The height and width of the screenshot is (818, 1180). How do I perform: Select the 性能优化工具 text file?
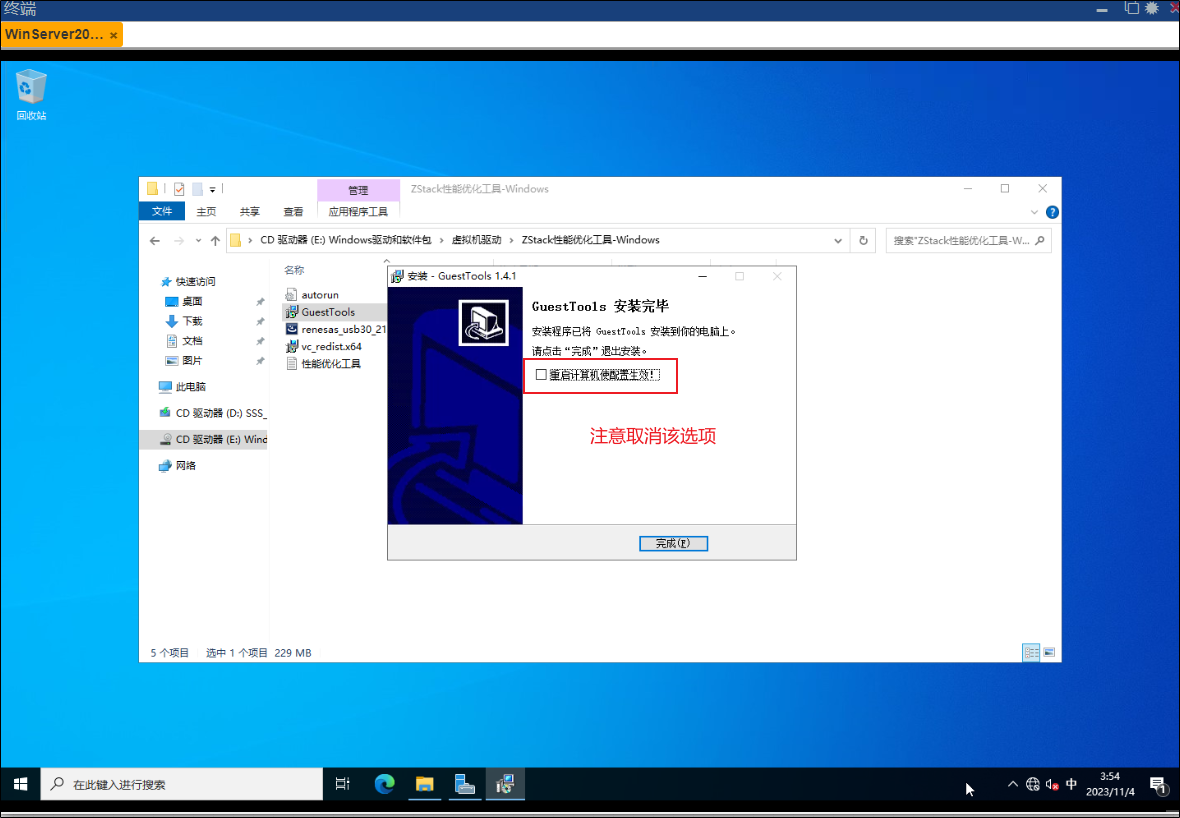tap(324, 363)
